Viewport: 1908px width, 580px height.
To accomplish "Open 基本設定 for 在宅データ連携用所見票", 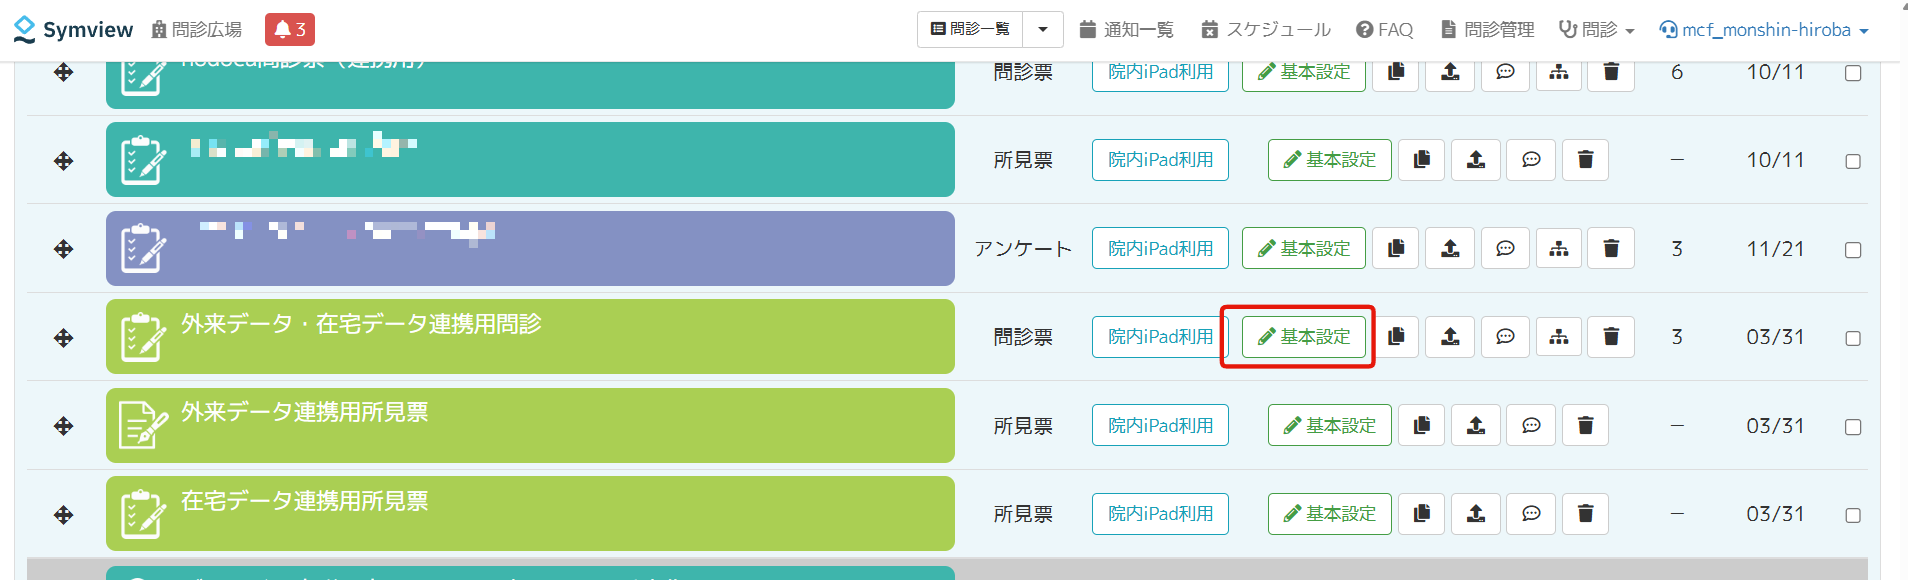I will [1330, 514].
